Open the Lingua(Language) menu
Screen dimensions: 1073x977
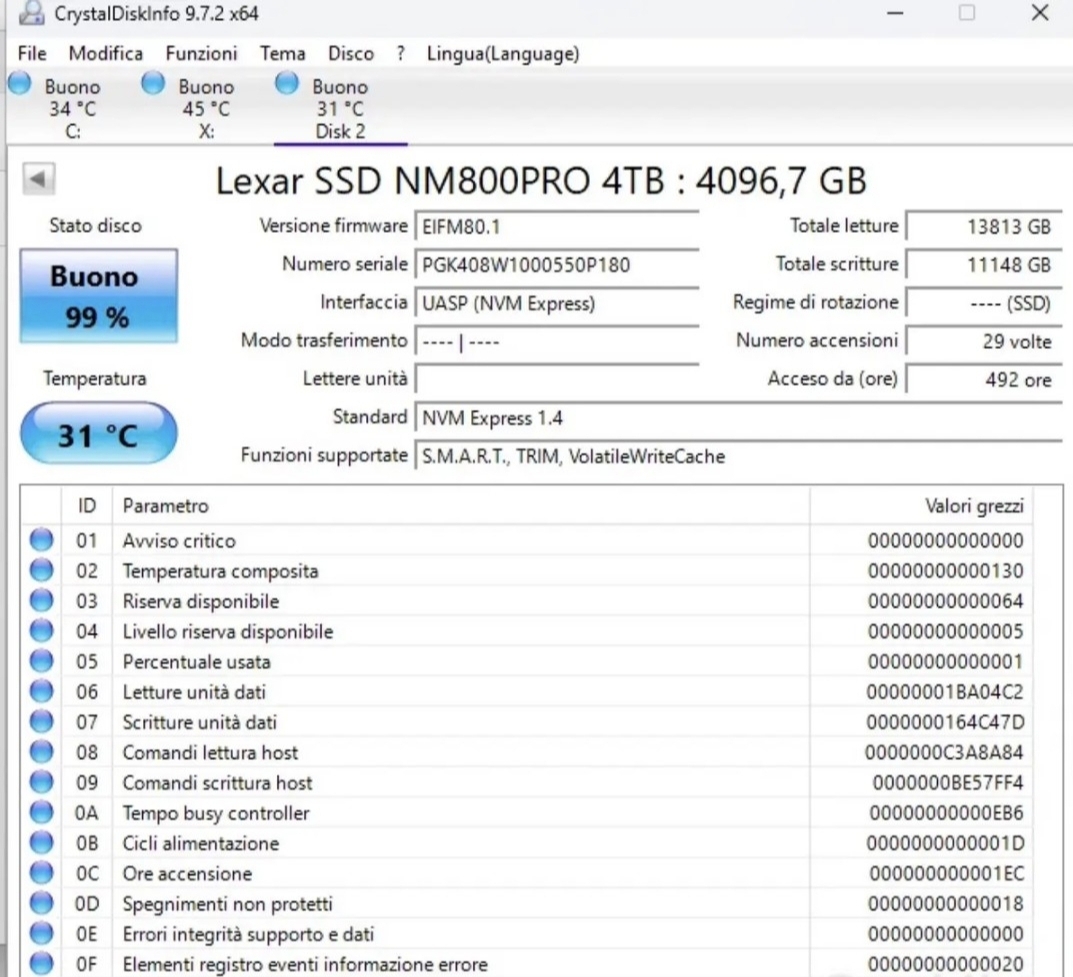coord(502,54)
